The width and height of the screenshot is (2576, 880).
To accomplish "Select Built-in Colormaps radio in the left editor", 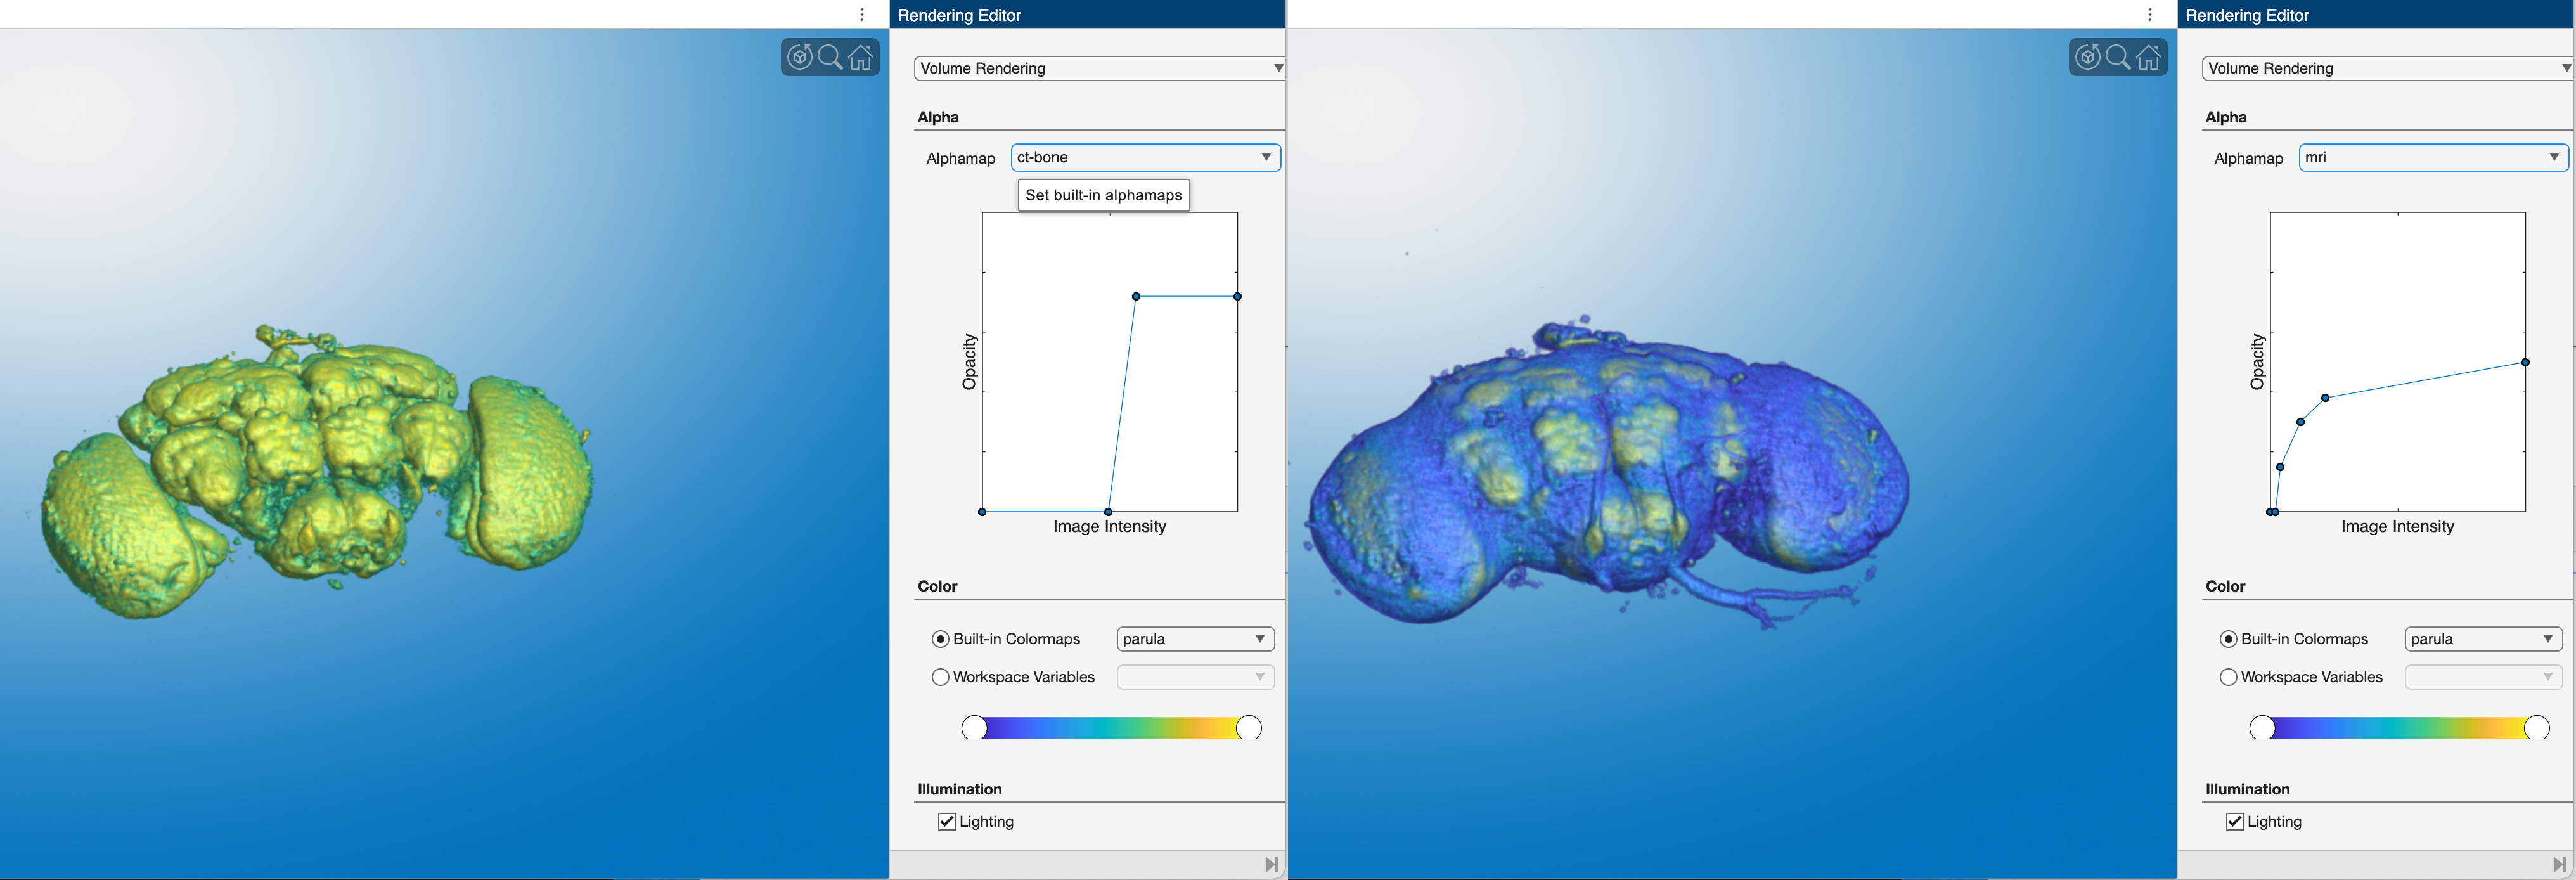I will [940, 639].
